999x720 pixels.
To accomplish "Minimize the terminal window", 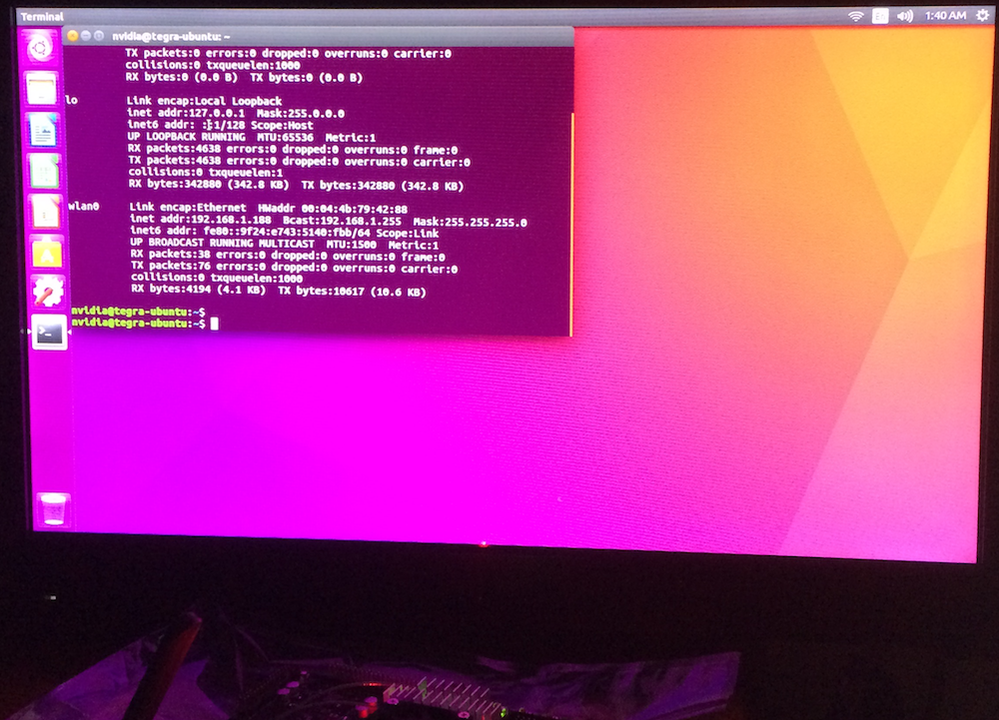I will click(x=85, y=33).
